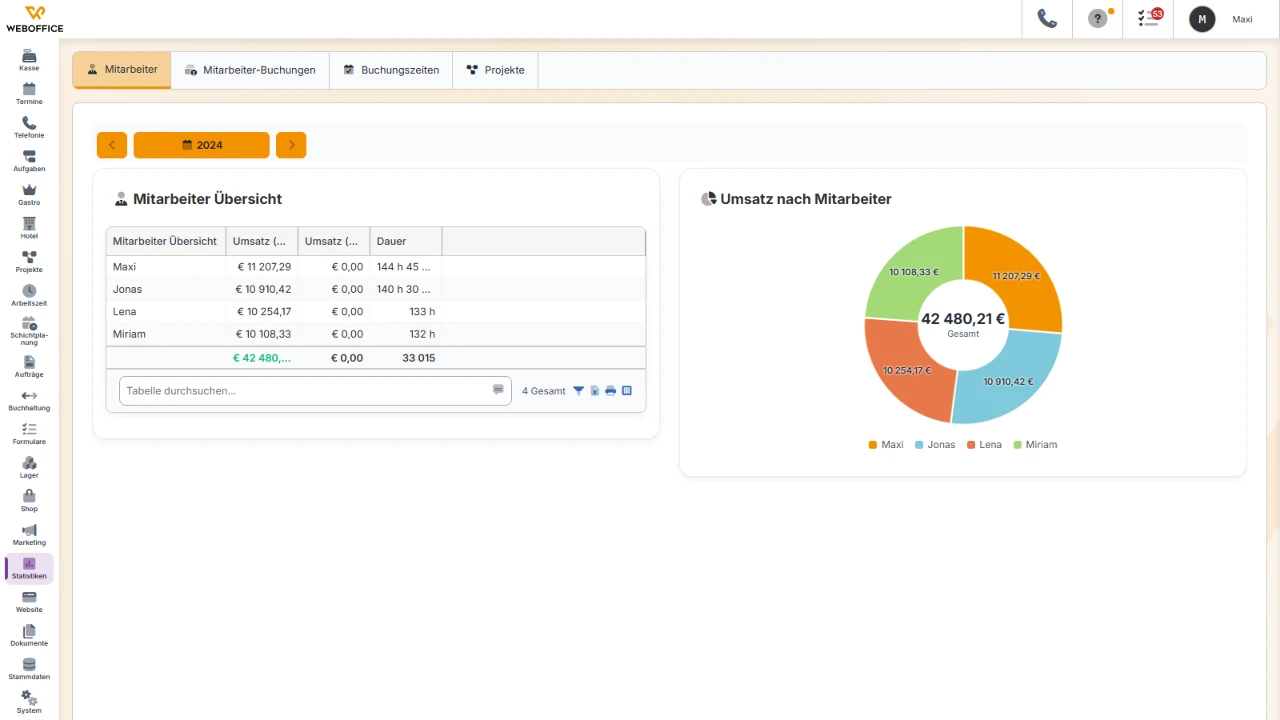Open Projekte in the left sidebar
The image size is (1280, 720).
[29, 262]
